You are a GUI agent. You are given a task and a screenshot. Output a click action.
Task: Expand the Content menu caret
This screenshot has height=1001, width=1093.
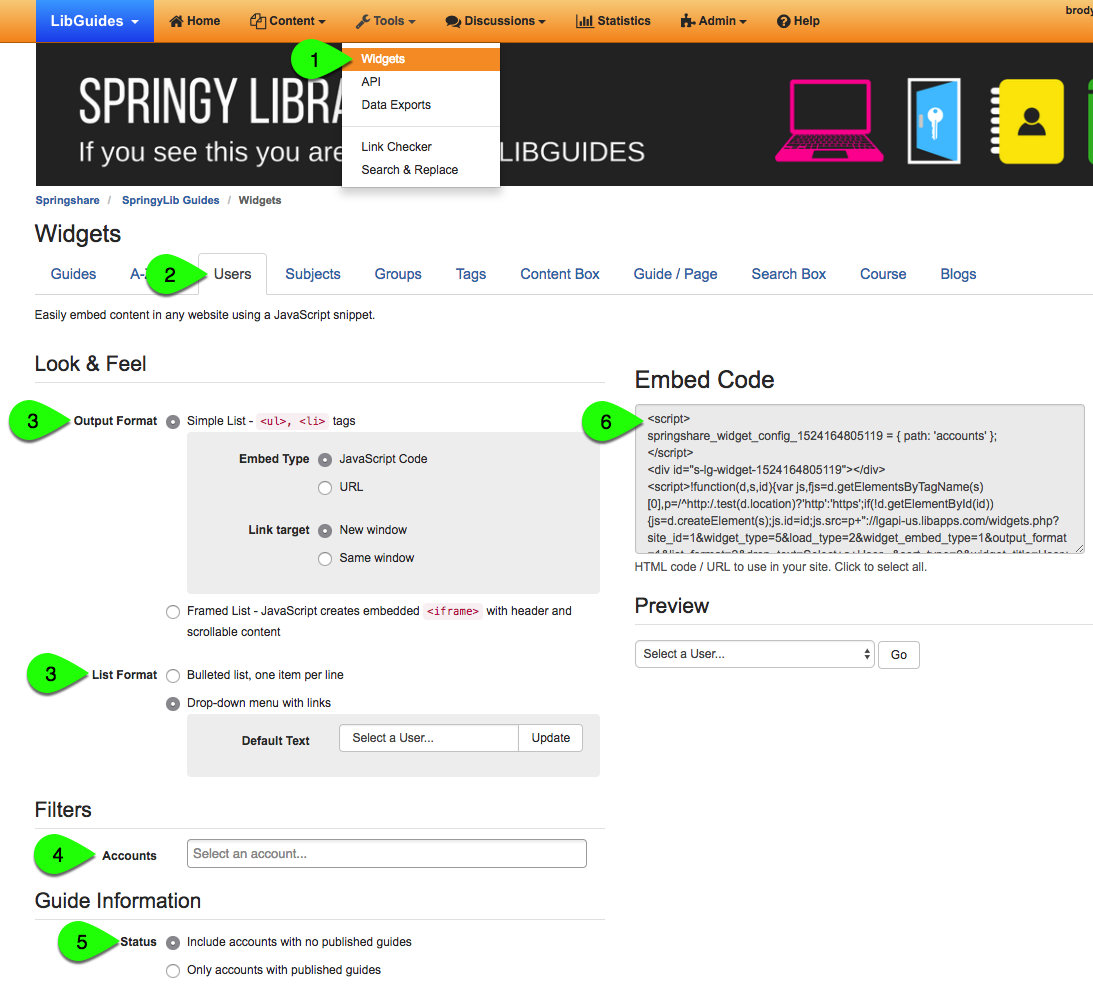(x=322, y=22)
